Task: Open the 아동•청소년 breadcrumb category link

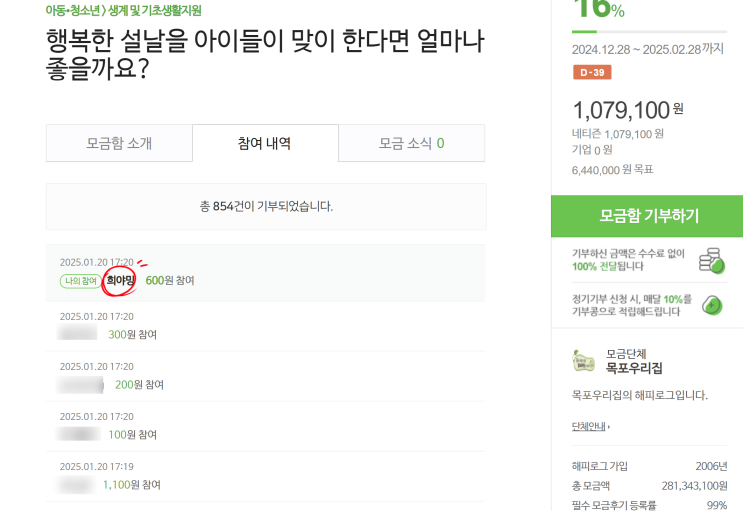Action: pos(74,10)
